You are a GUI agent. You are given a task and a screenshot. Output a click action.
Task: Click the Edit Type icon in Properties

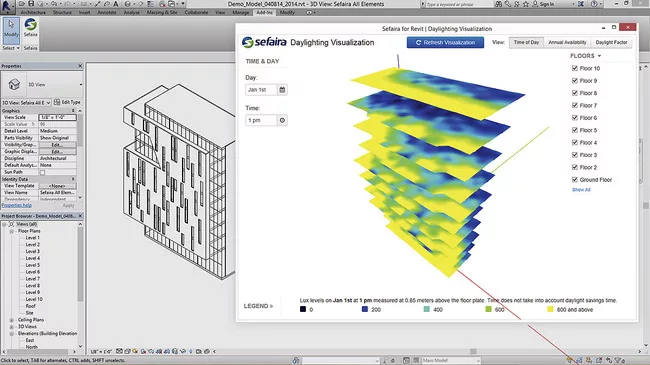57,102
